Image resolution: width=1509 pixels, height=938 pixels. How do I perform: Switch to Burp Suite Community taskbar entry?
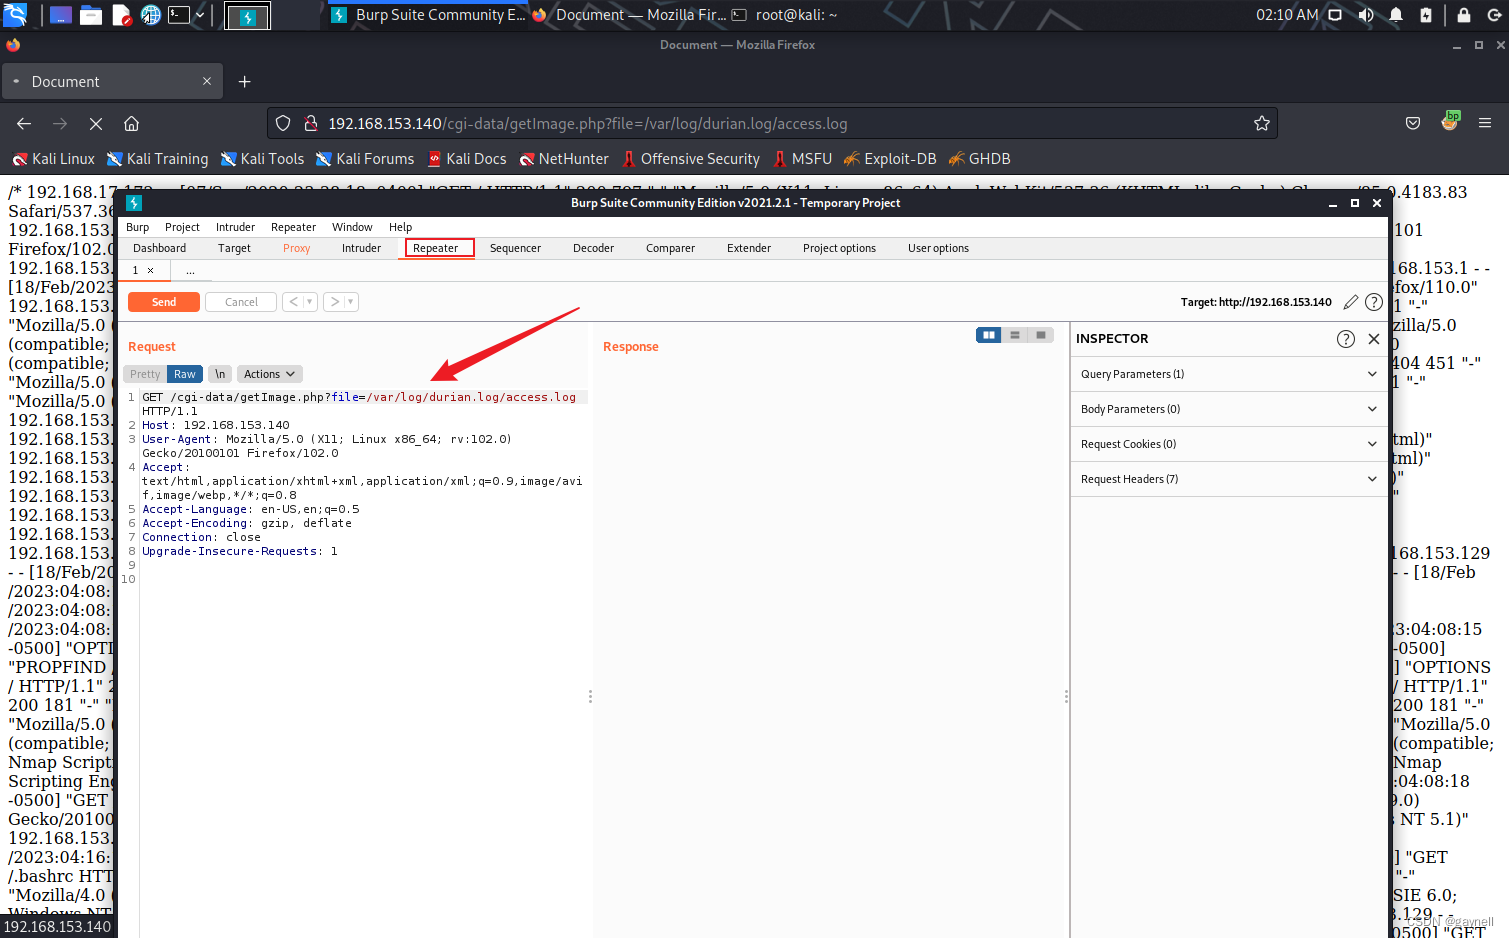pos(428,15)
